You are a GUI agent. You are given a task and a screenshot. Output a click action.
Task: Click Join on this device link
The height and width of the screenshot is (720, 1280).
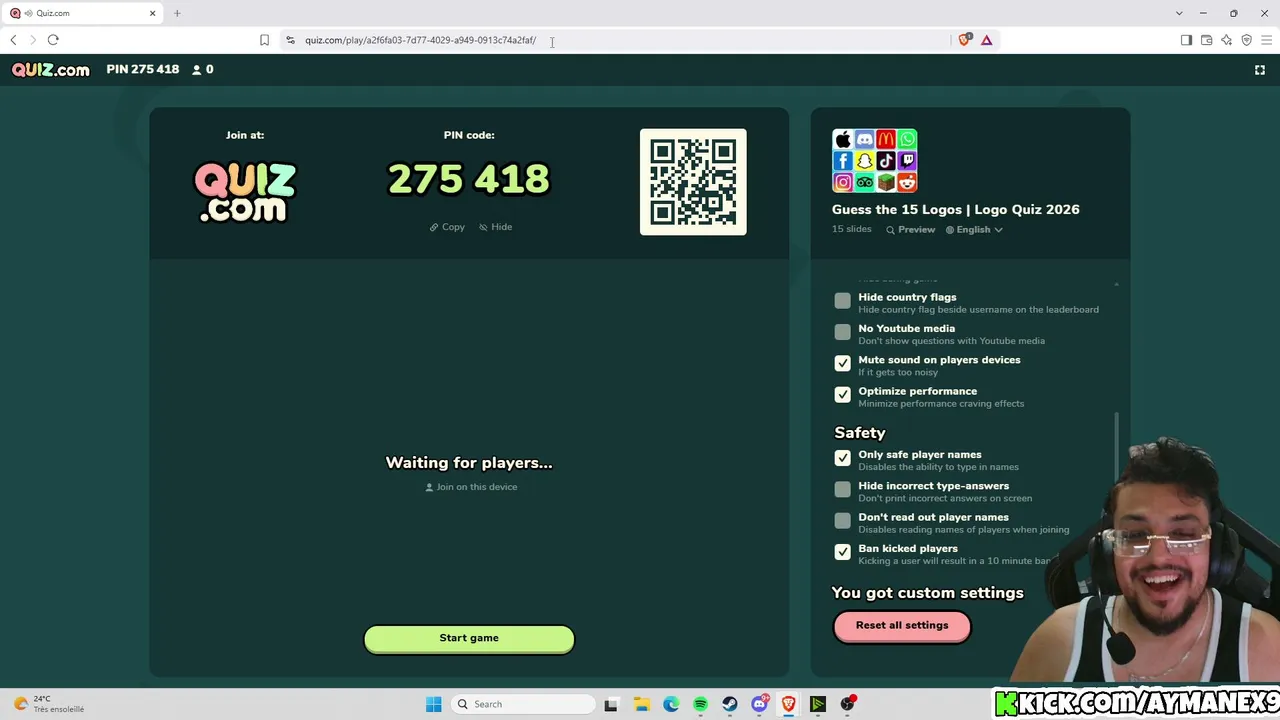[471, 487]
